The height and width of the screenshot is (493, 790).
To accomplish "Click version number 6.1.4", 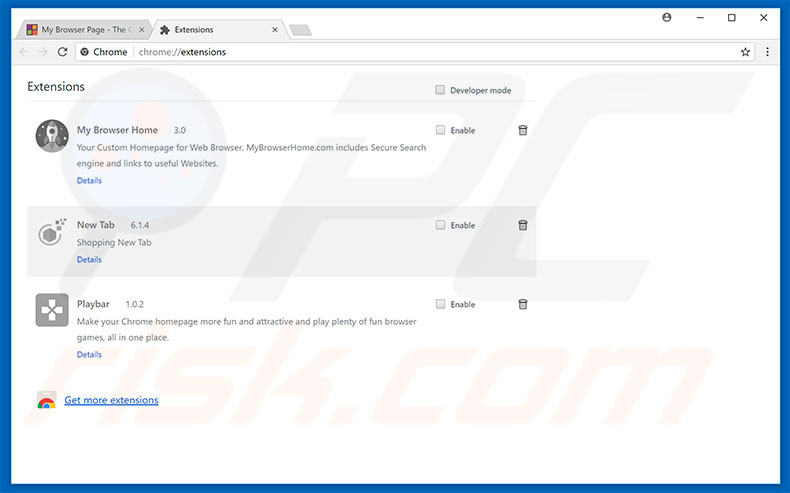I will pos(140,225).
